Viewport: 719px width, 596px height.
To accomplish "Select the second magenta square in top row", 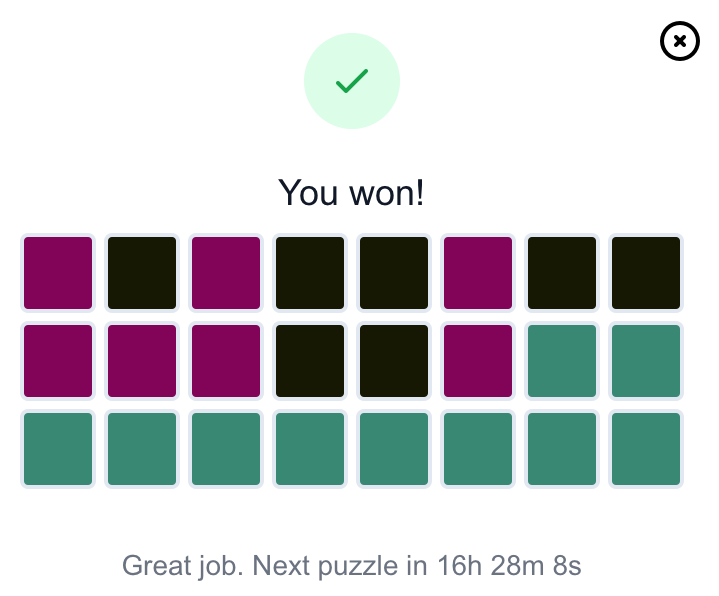I will point(226,273).
